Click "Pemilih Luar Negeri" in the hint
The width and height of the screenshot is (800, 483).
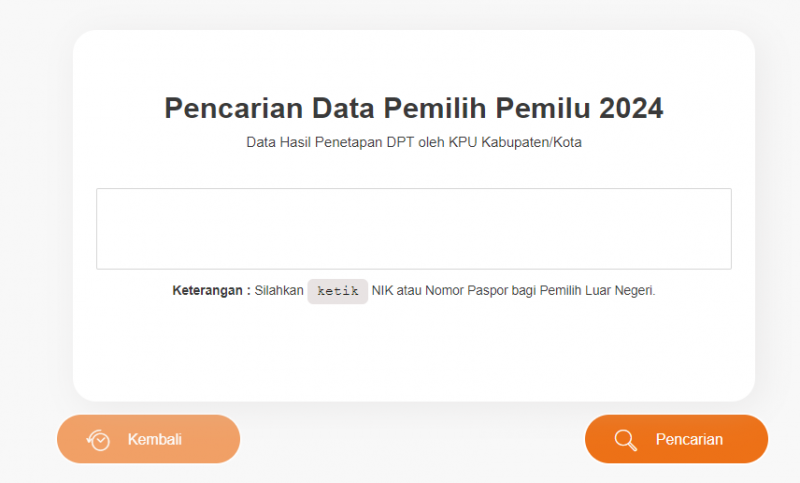tap(597, 291)
